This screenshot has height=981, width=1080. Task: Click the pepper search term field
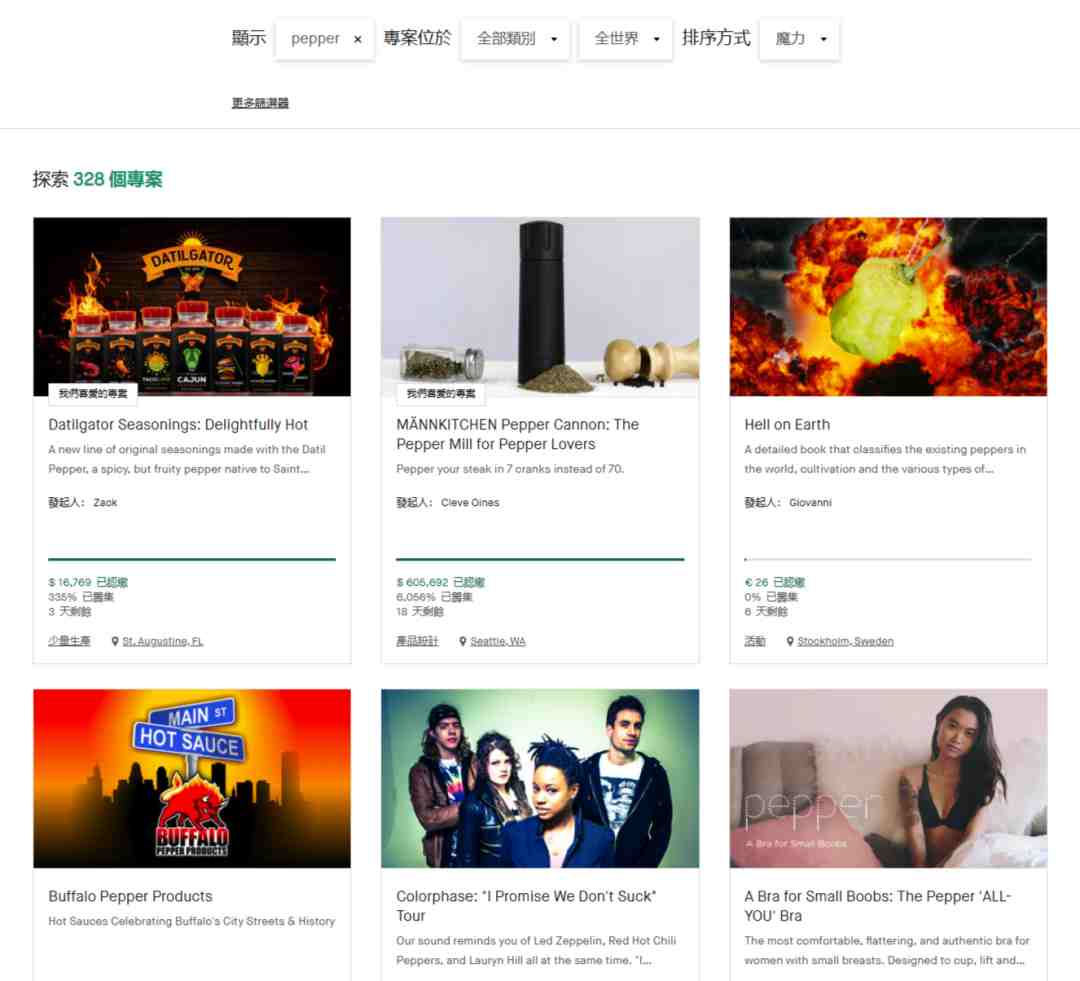coord(314,39)
